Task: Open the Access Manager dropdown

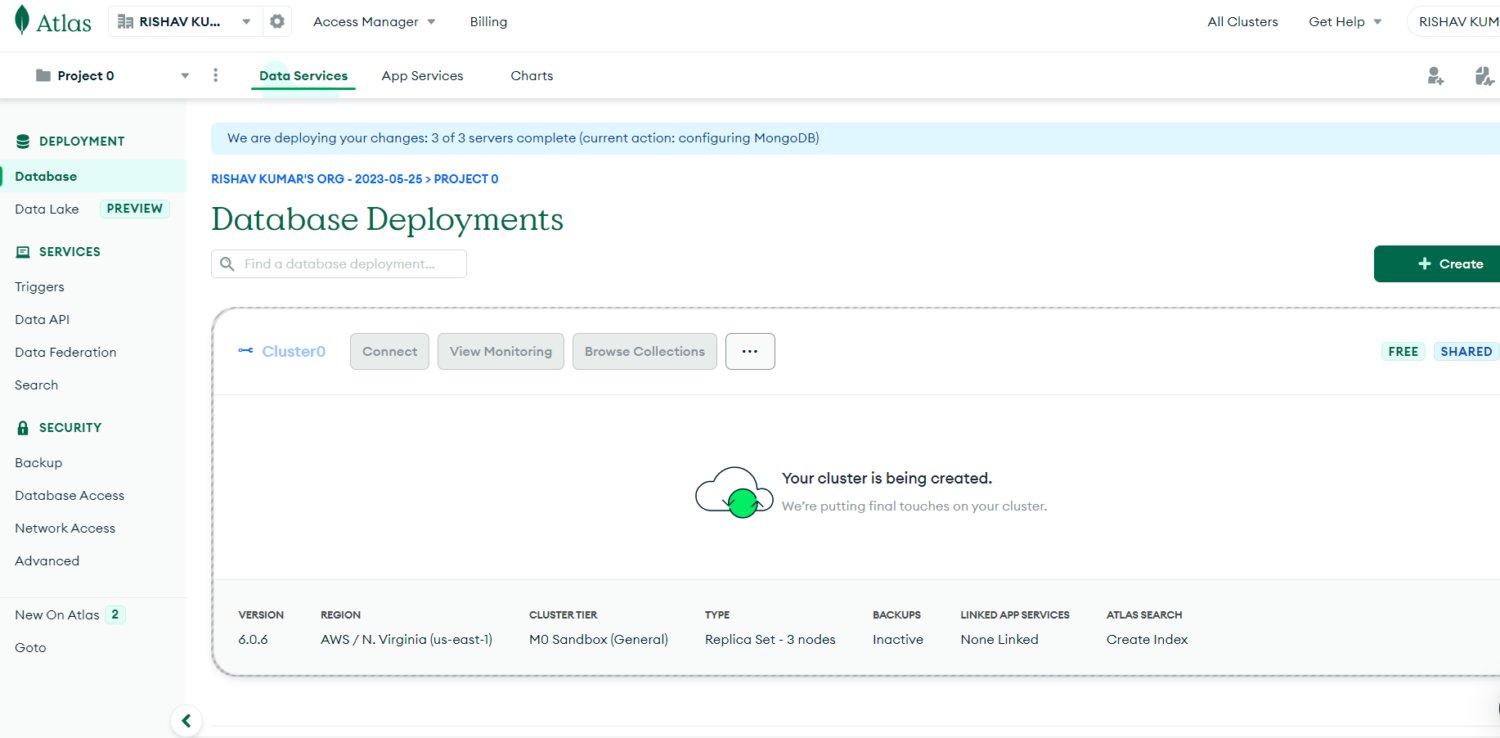Action: click(x=374, y=21)
